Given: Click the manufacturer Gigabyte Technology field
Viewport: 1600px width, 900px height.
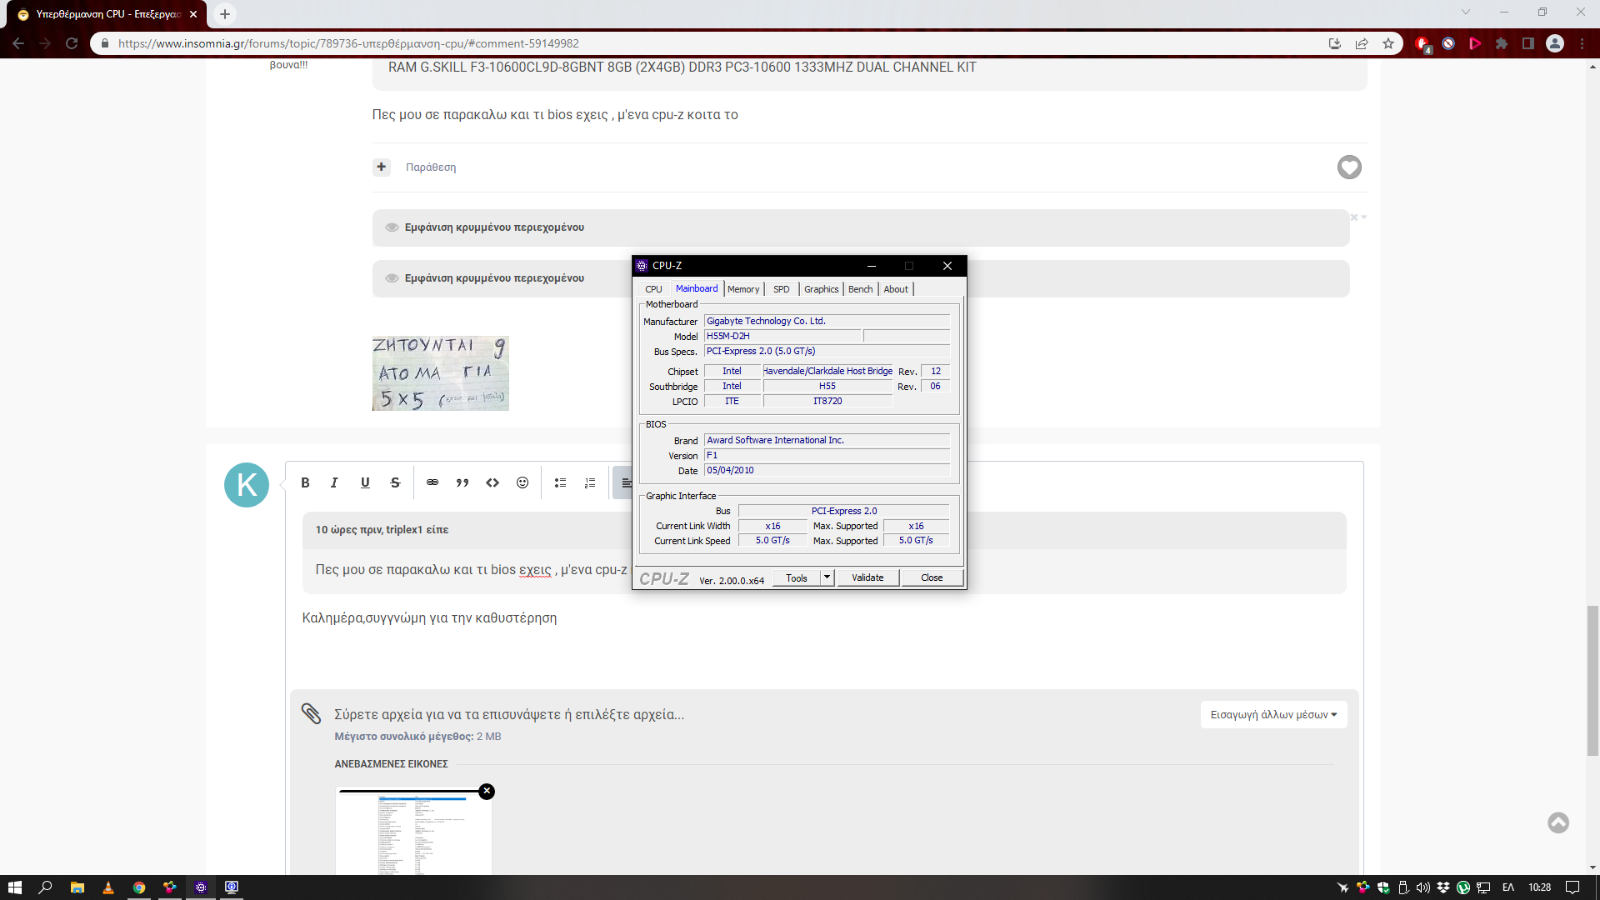Looking at the screenshot, I should 827,321.
